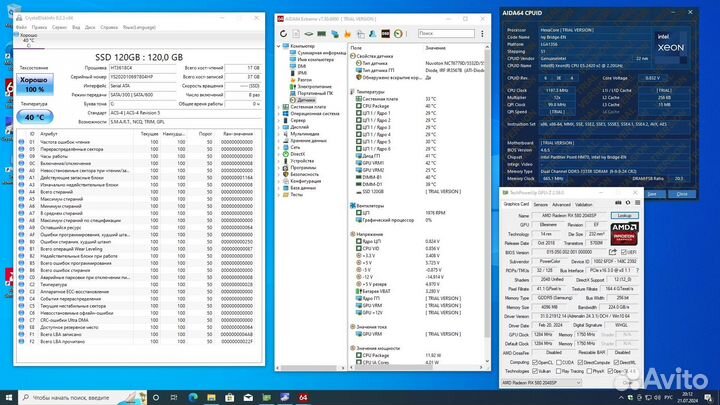Expand the Дисплей node in AIDA64 tree
This screenshot has width=720, height=405.
[x=278, y=127]
